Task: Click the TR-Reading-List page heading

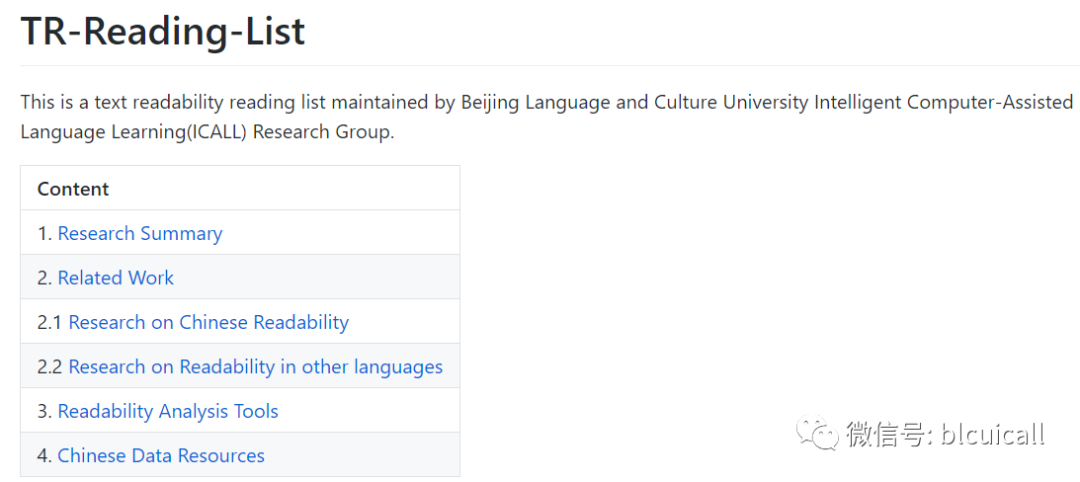Action: [163, 32]
